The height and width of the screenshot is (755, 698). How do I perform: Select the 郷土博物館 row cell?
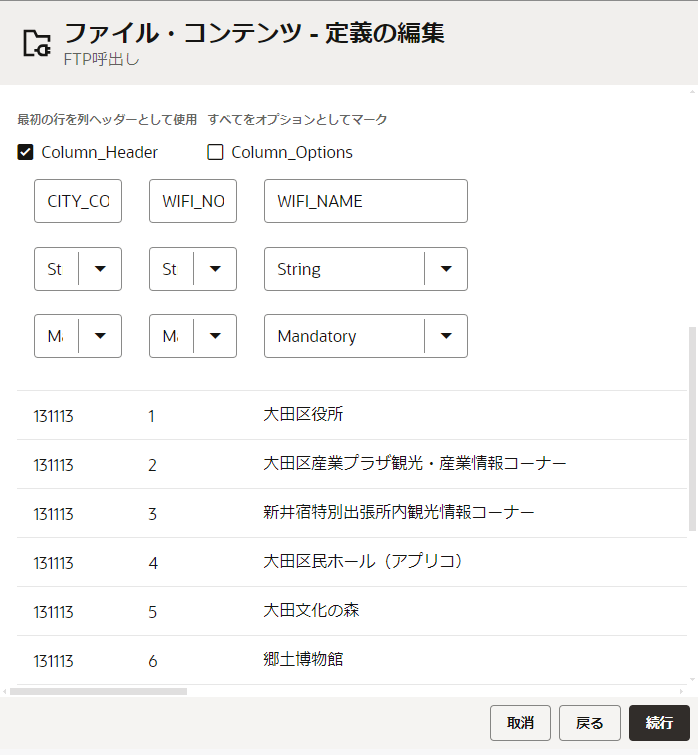303,660
